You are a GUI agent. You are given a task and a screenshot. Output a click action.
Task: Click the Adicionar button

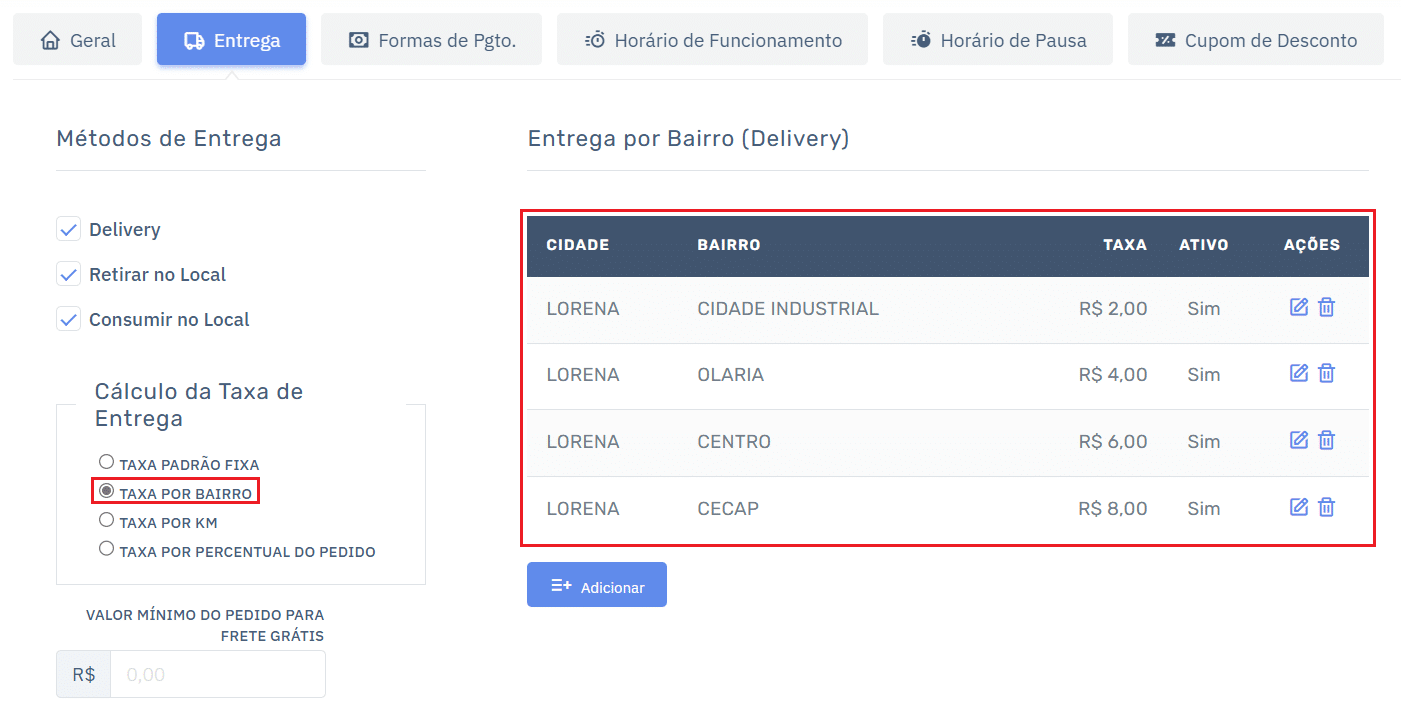pyautogui.click(x=597, y=585)
